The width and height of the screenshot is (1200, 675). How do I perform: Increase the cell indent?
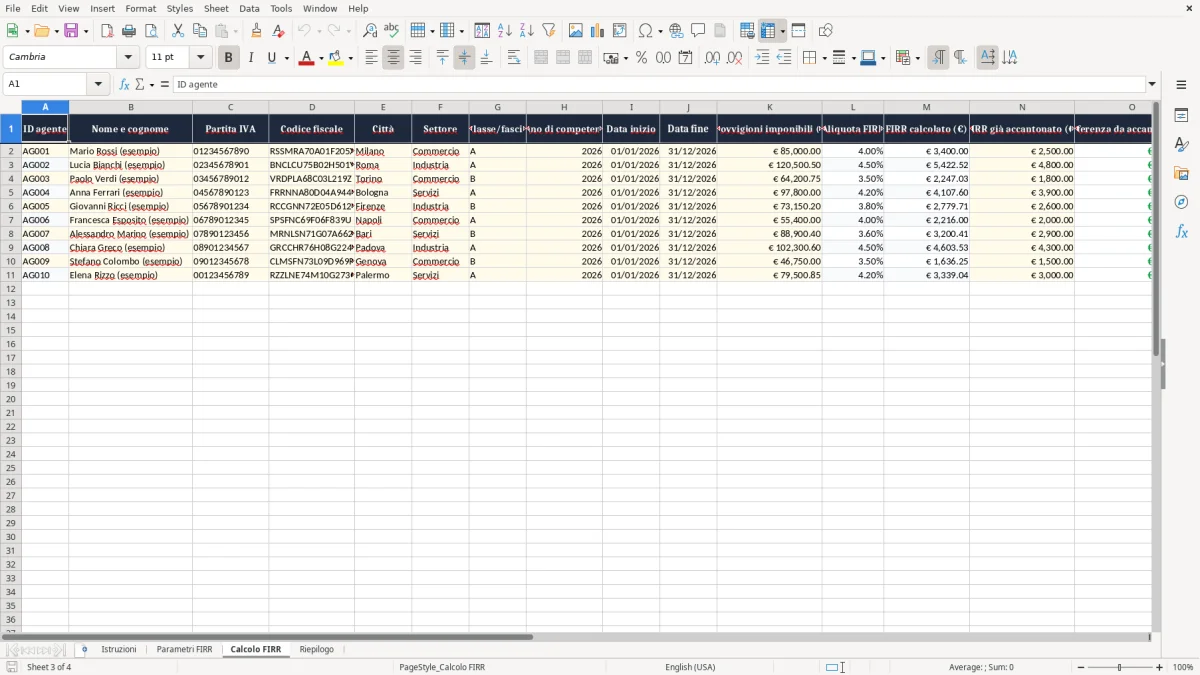(762, 58)
